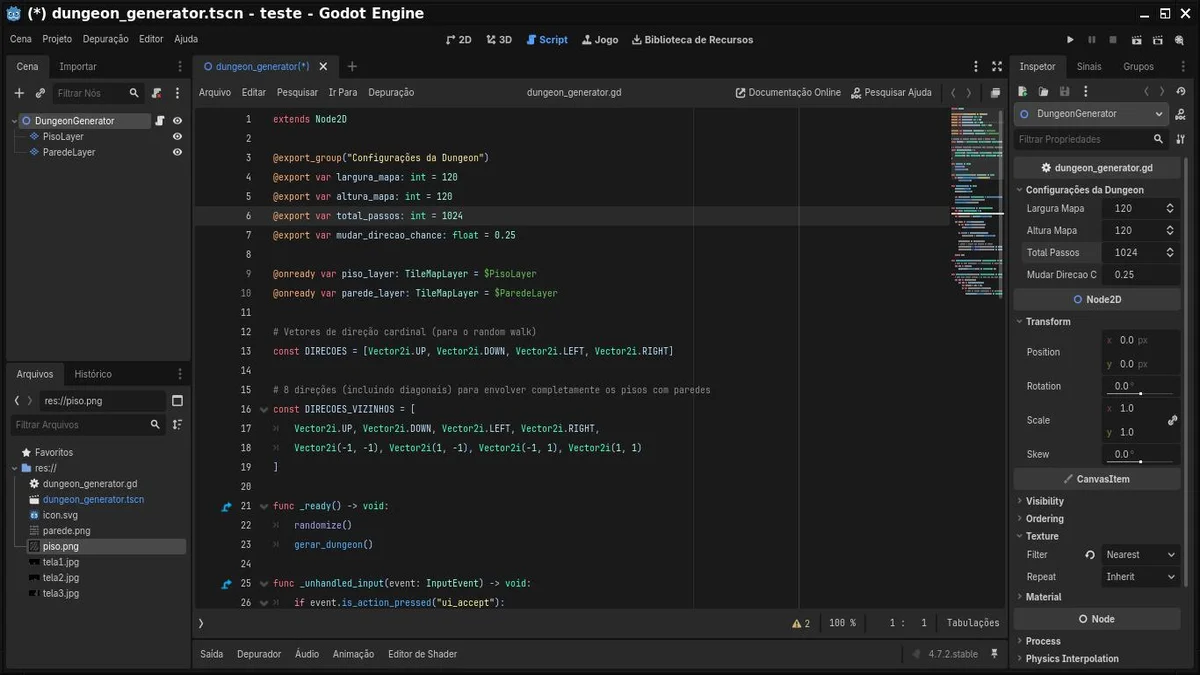Open the top Depuração menu
The image size is (1200, 675).
tap(106, 40)
